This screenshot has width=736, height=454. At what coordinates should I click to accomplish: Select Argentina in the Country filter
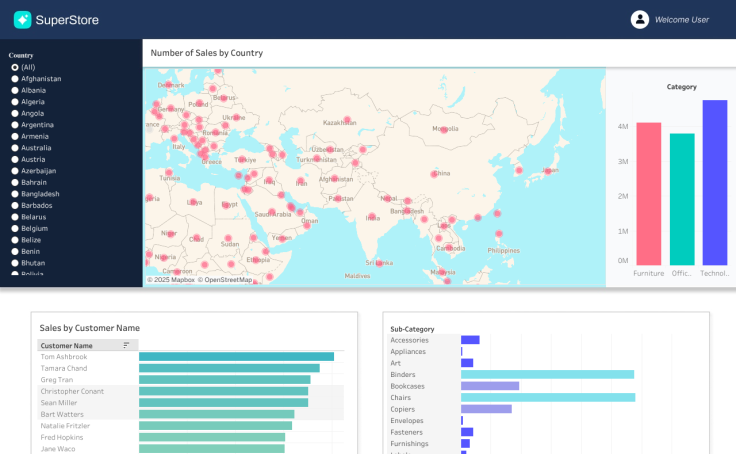[15, 125]
